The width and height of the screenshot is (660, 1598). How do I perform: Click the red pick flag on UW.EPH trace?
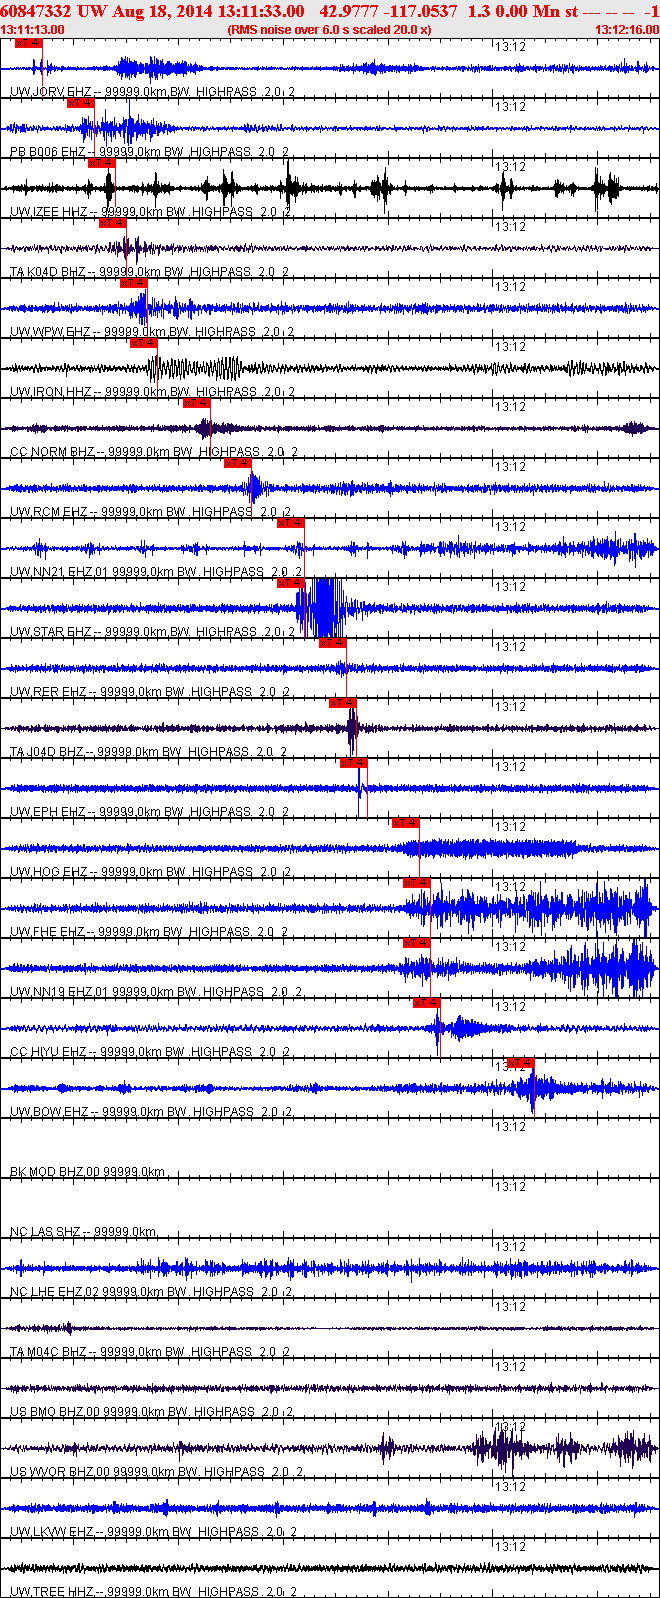[354, 763]
